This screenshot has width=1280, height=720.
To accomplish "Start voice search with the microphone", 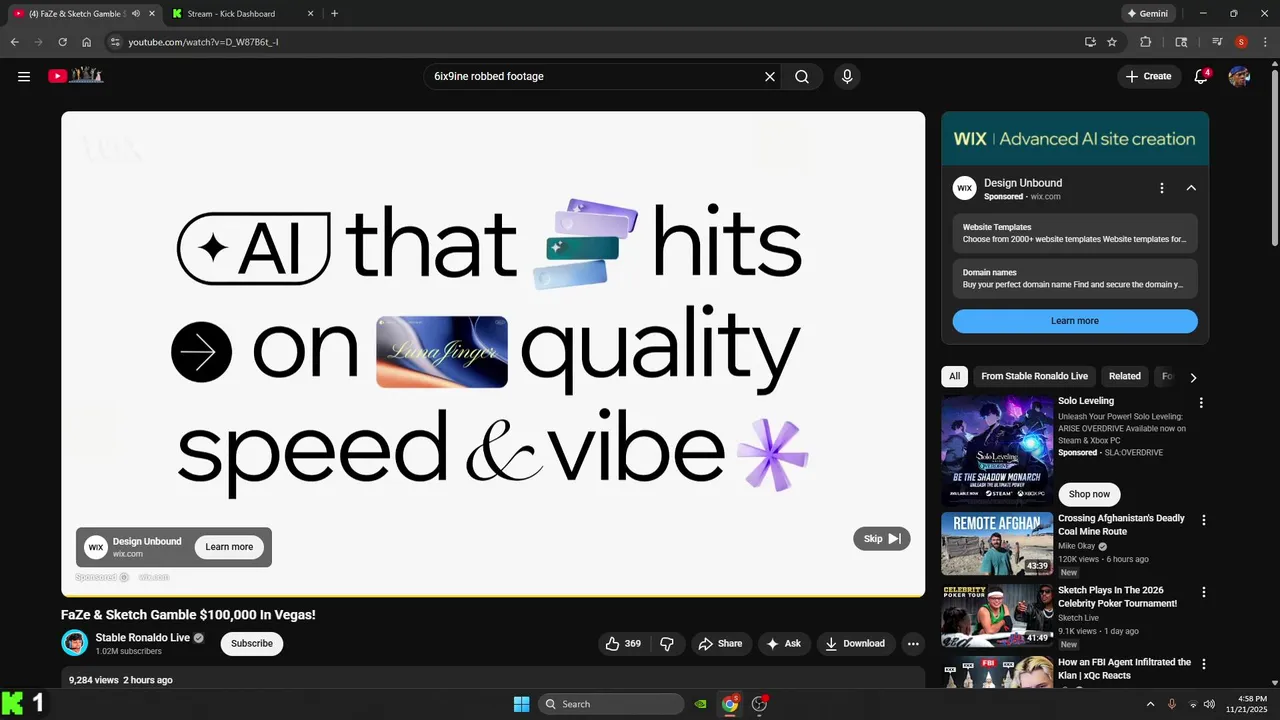I will tap(847, 76).
